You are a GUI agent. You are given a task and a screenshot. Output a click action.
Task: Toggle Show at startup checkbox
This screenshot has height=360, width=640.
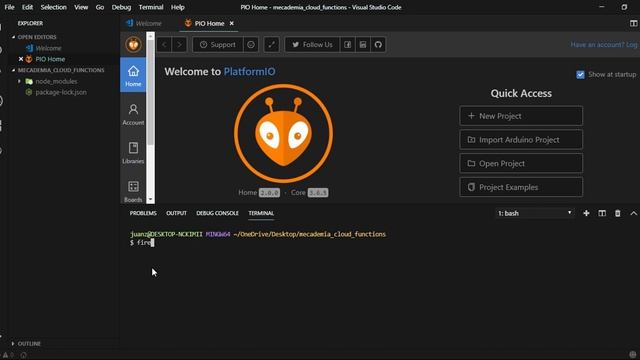tap(580, 75)
